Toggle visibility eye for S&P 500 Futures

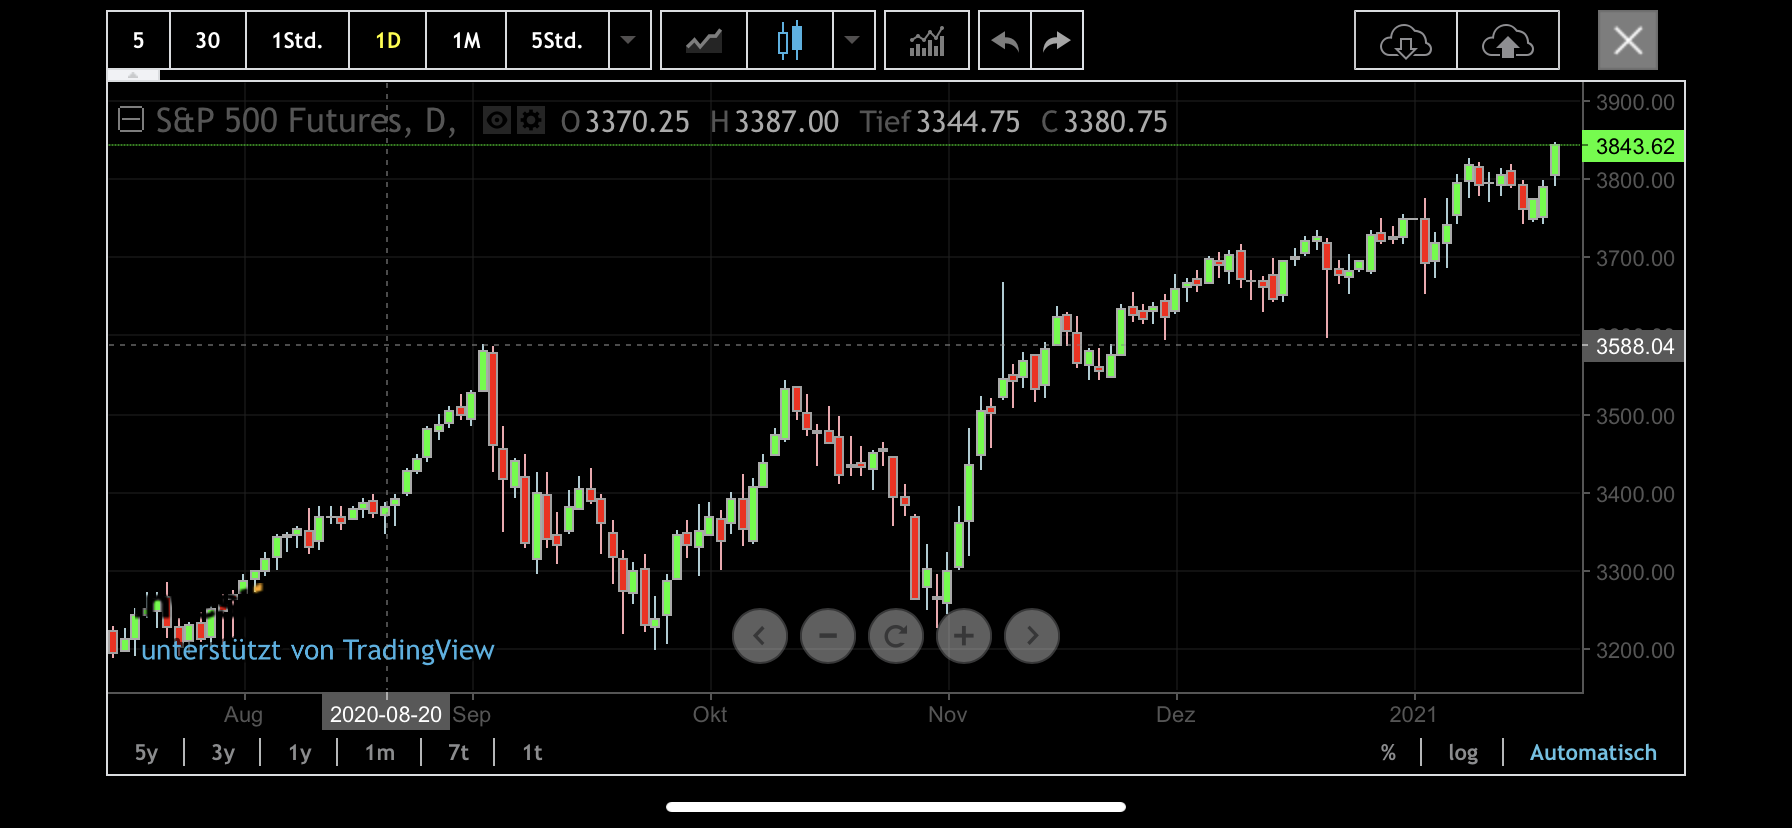pyautogui.click(x=496, y=121)
